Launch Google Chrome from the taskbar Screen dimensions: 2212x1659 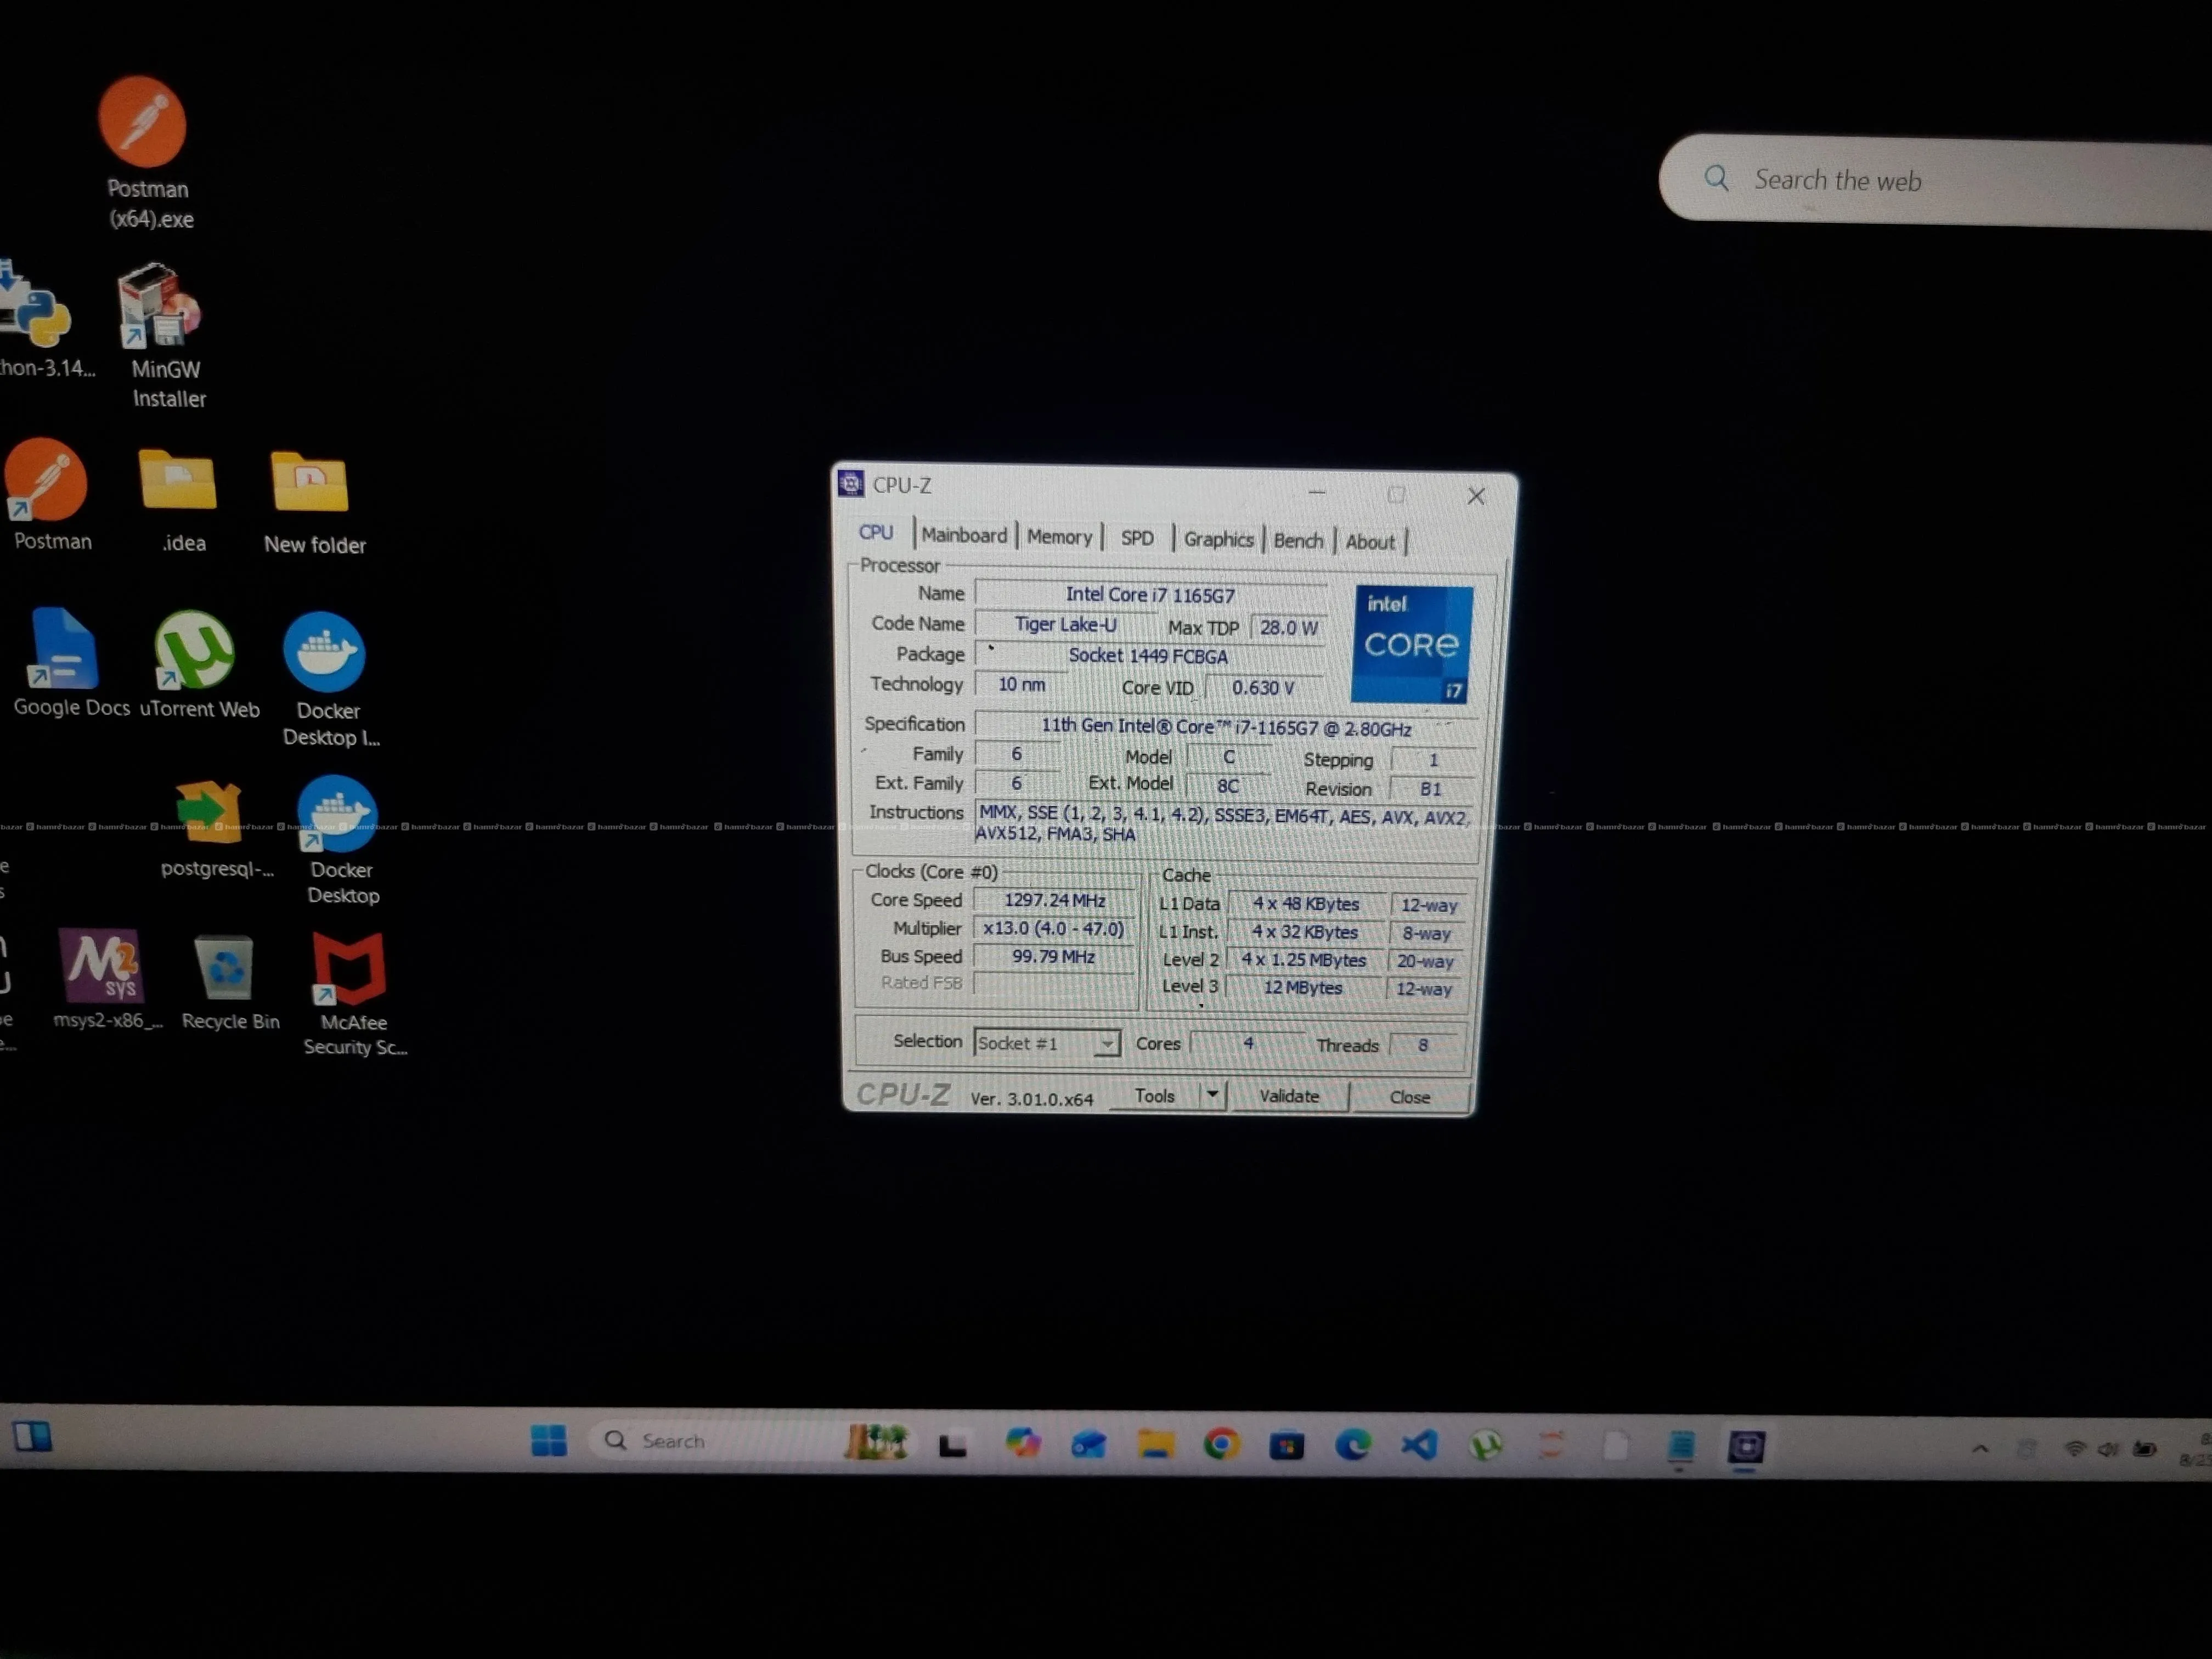point(1221,1445)
